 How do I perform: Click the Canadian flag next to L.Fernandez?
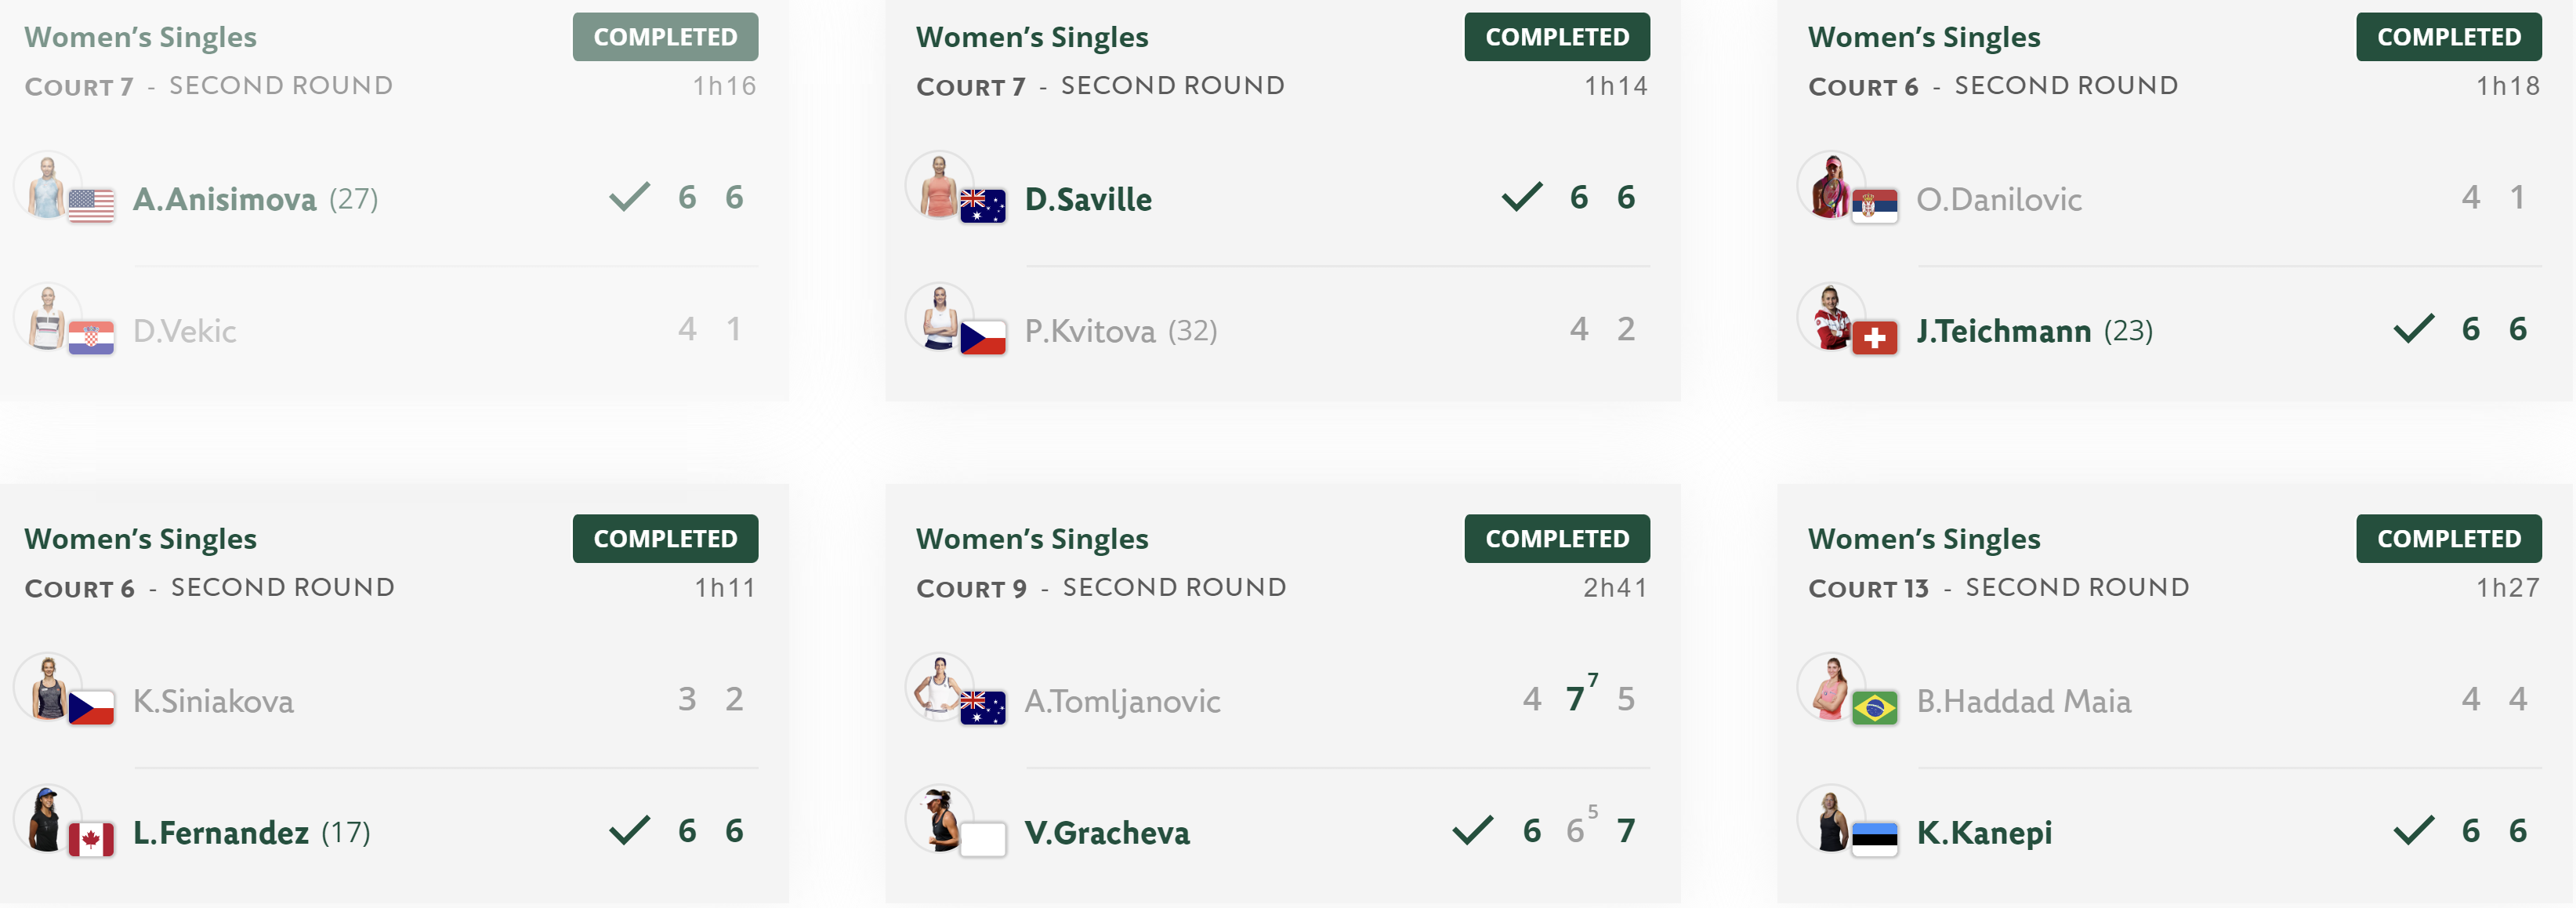[x=91, y=840]
